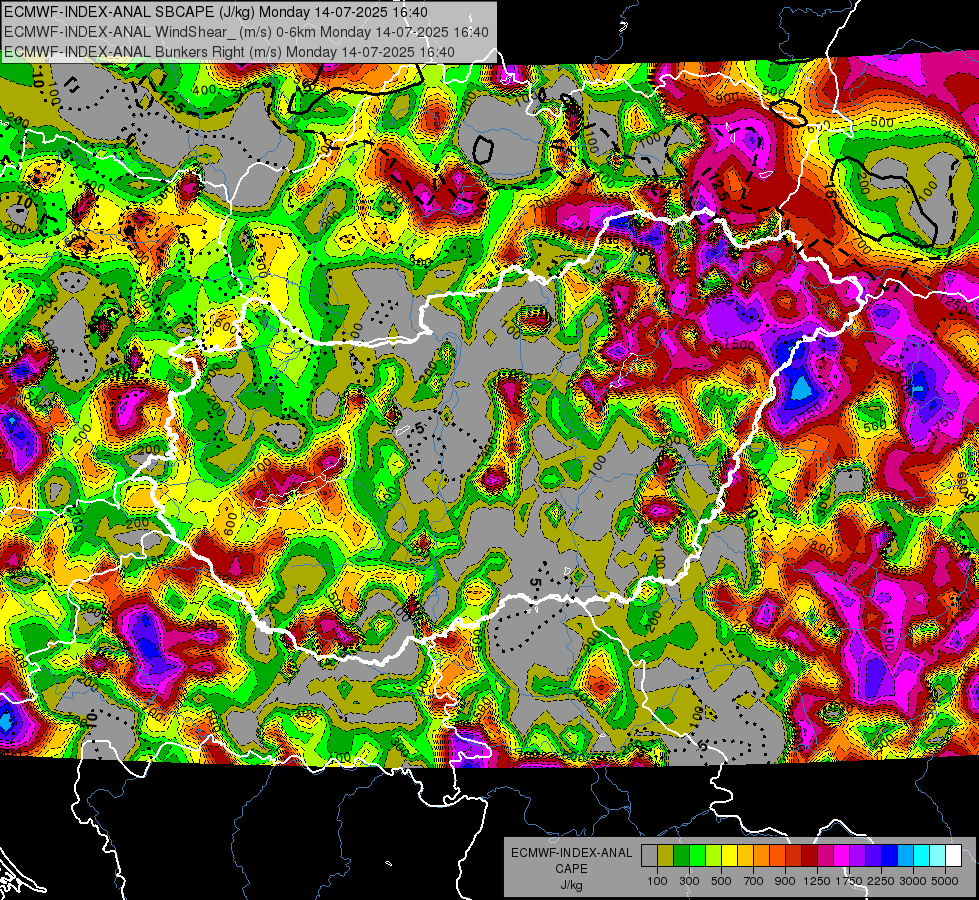Click the pure blue legend swatch
Viewport: 979px width, 900px height.
pyautogui.click(x=890, y=856)
